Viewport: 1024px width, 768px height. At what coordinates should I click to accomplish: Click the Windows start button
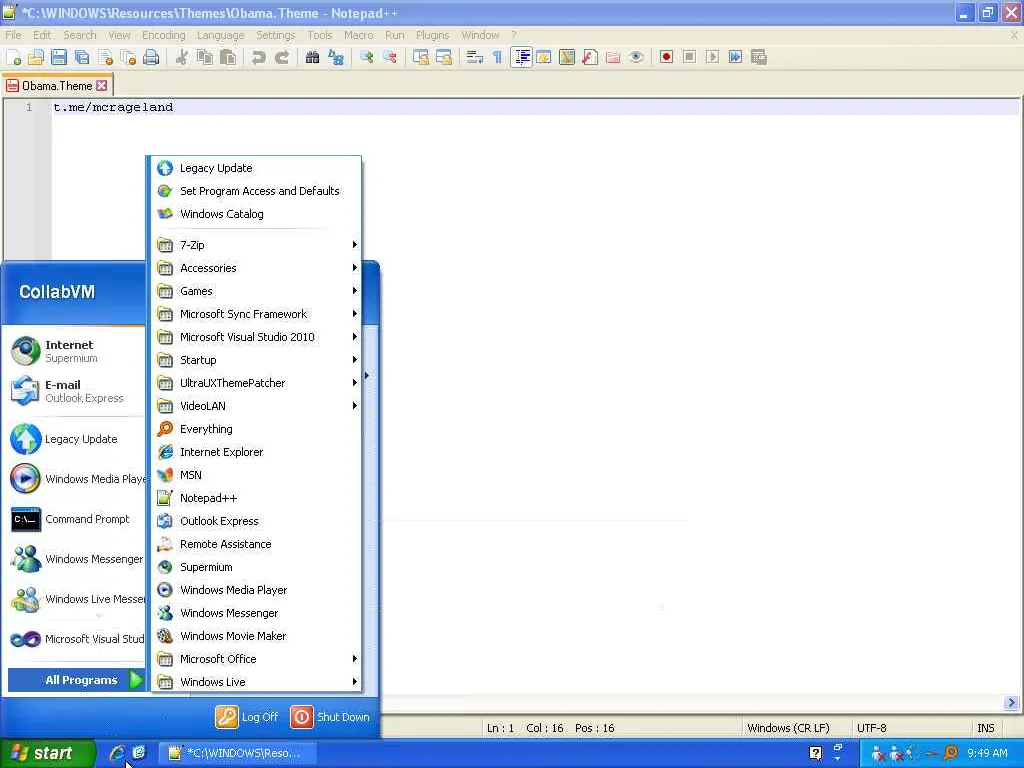pyautogui.click(x=47, y=753)
